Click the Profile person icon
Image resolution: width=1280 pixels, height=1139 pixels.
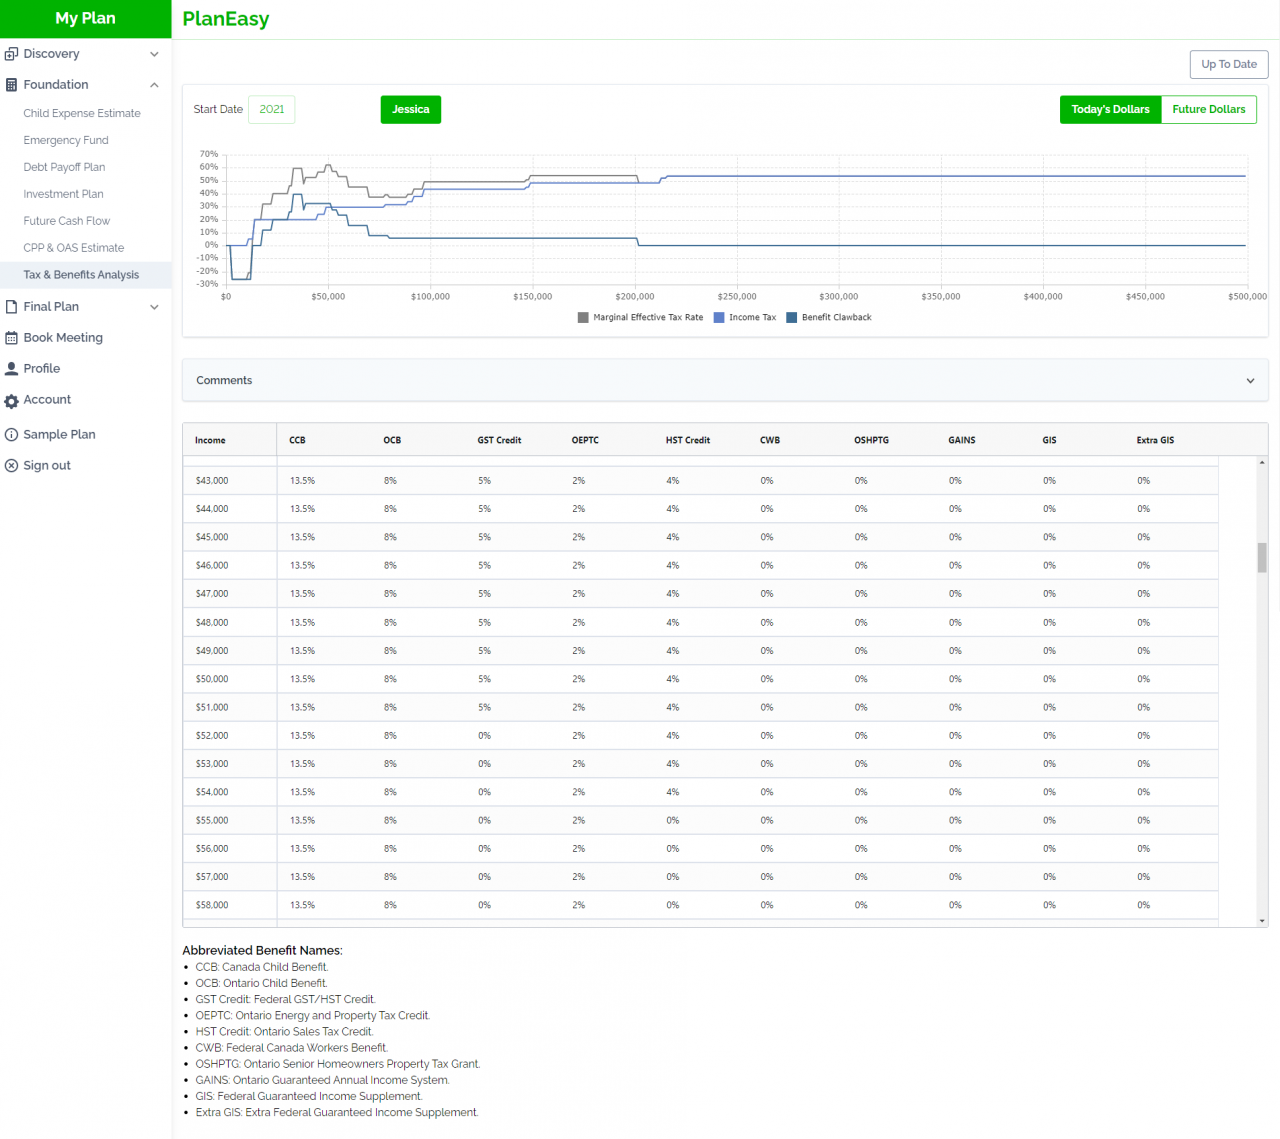(12, 369)
